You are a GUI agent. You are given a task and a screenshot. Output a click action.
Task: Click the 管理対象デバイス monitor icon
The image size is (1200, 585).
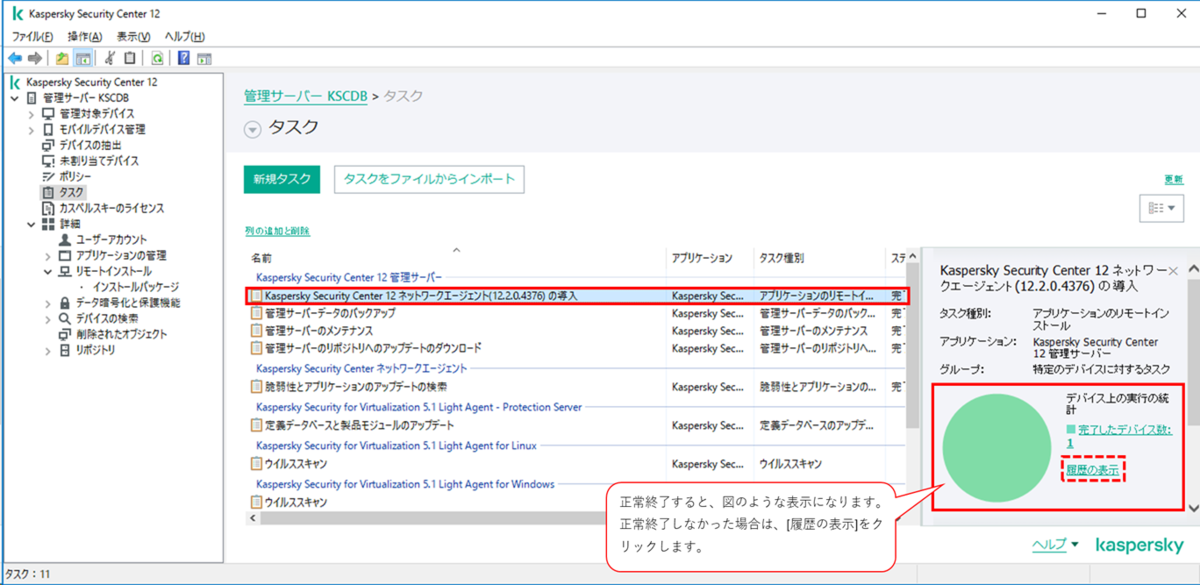point(48,114)
